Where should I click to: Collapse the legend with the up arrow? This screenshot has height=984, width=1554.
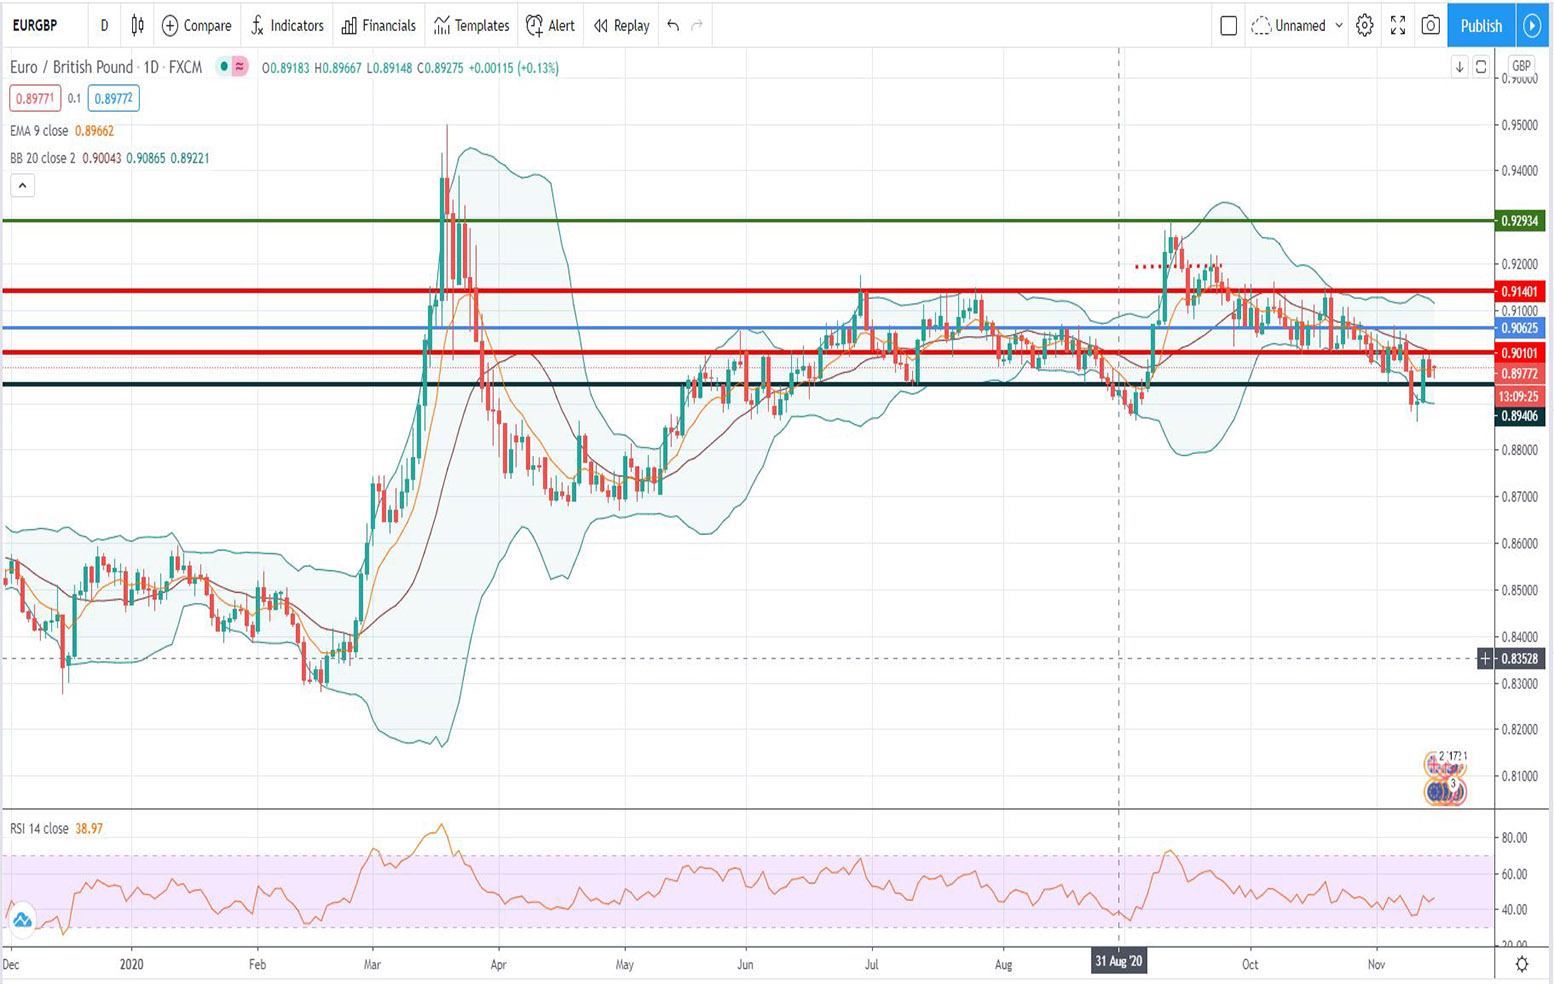23,185
